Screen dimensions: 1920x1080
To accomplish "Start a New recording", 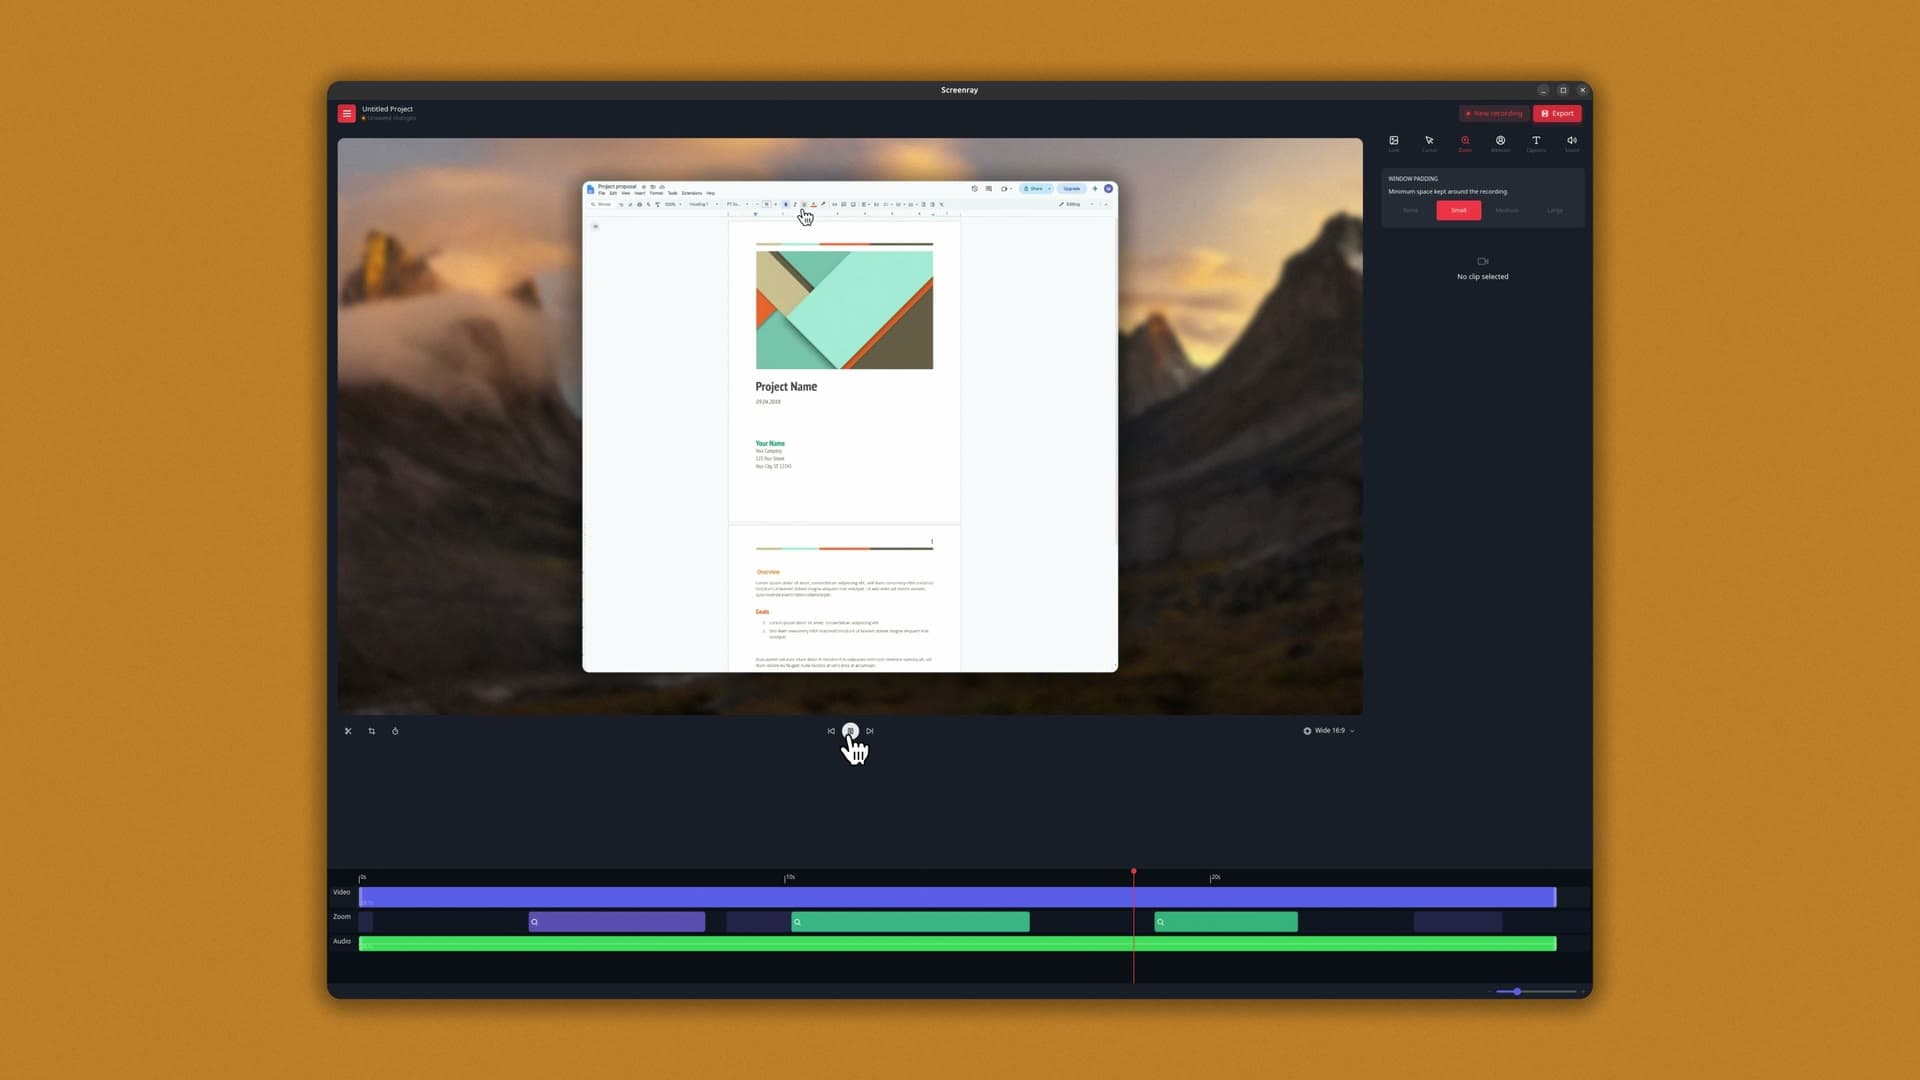I will point(1494,113).
